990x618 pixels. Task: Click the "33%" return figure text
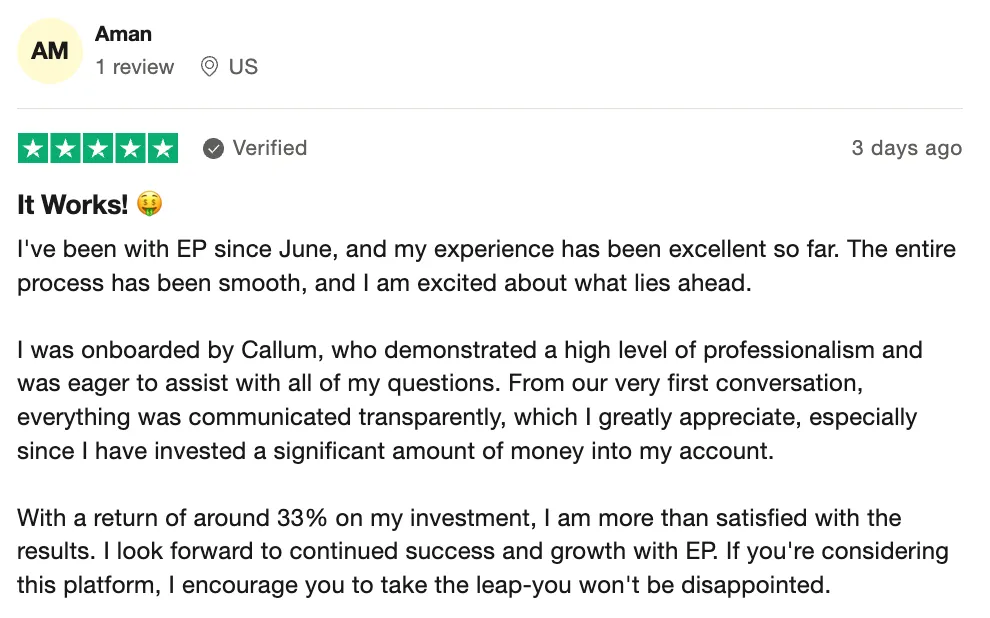click(302, 518)
